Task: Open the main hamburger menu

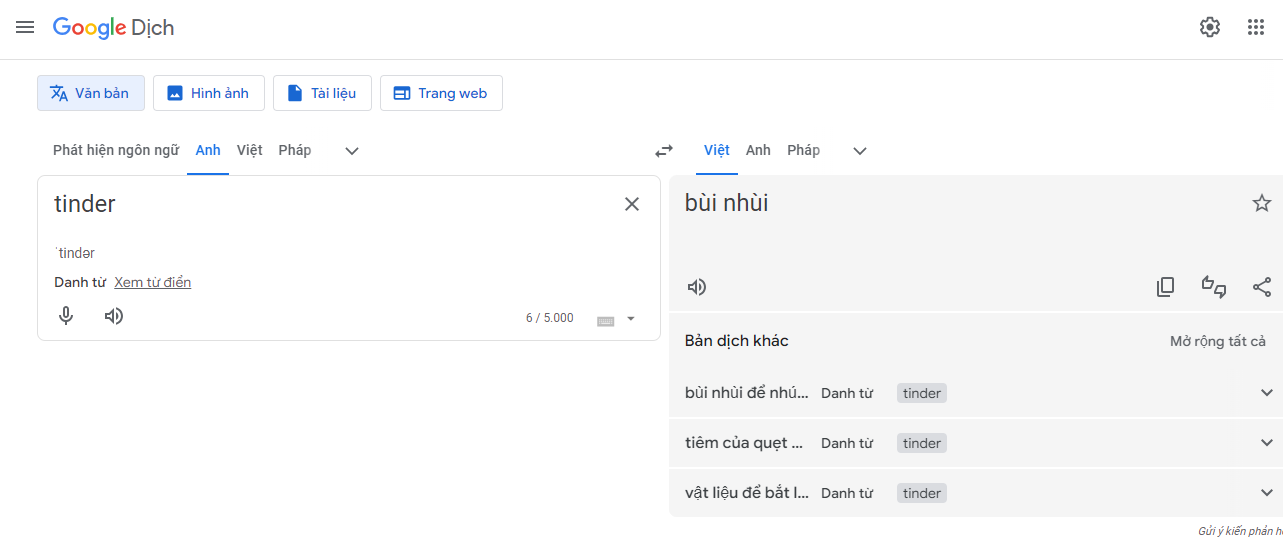Action: click(x=25, y=27)
